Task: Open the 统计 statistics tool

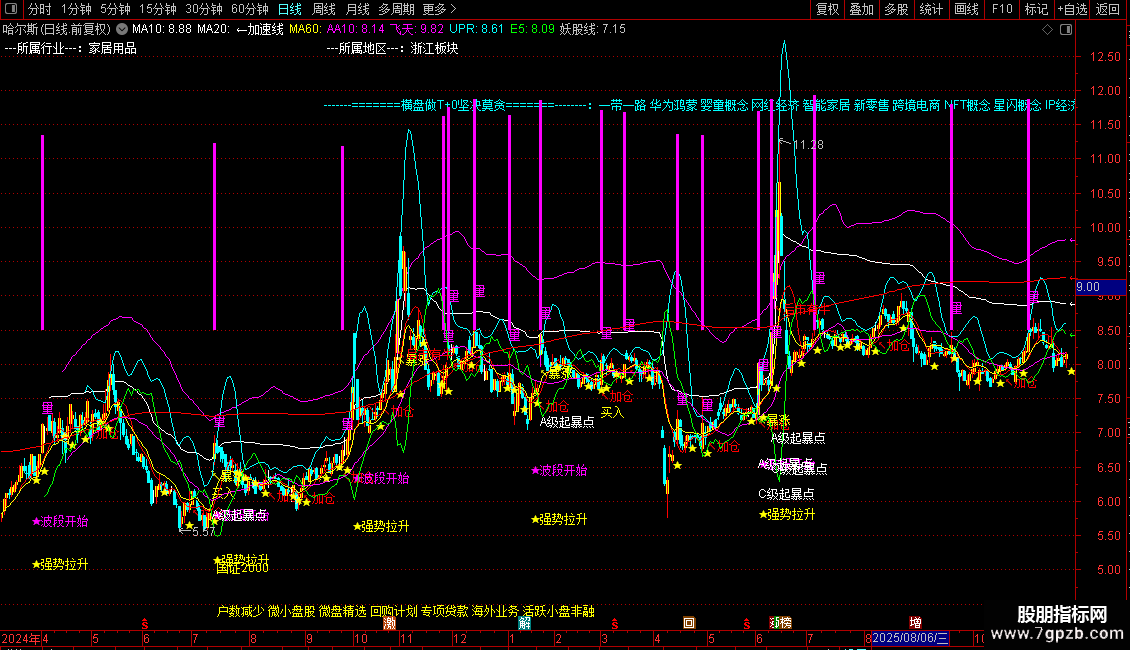Action: (930, 9)
